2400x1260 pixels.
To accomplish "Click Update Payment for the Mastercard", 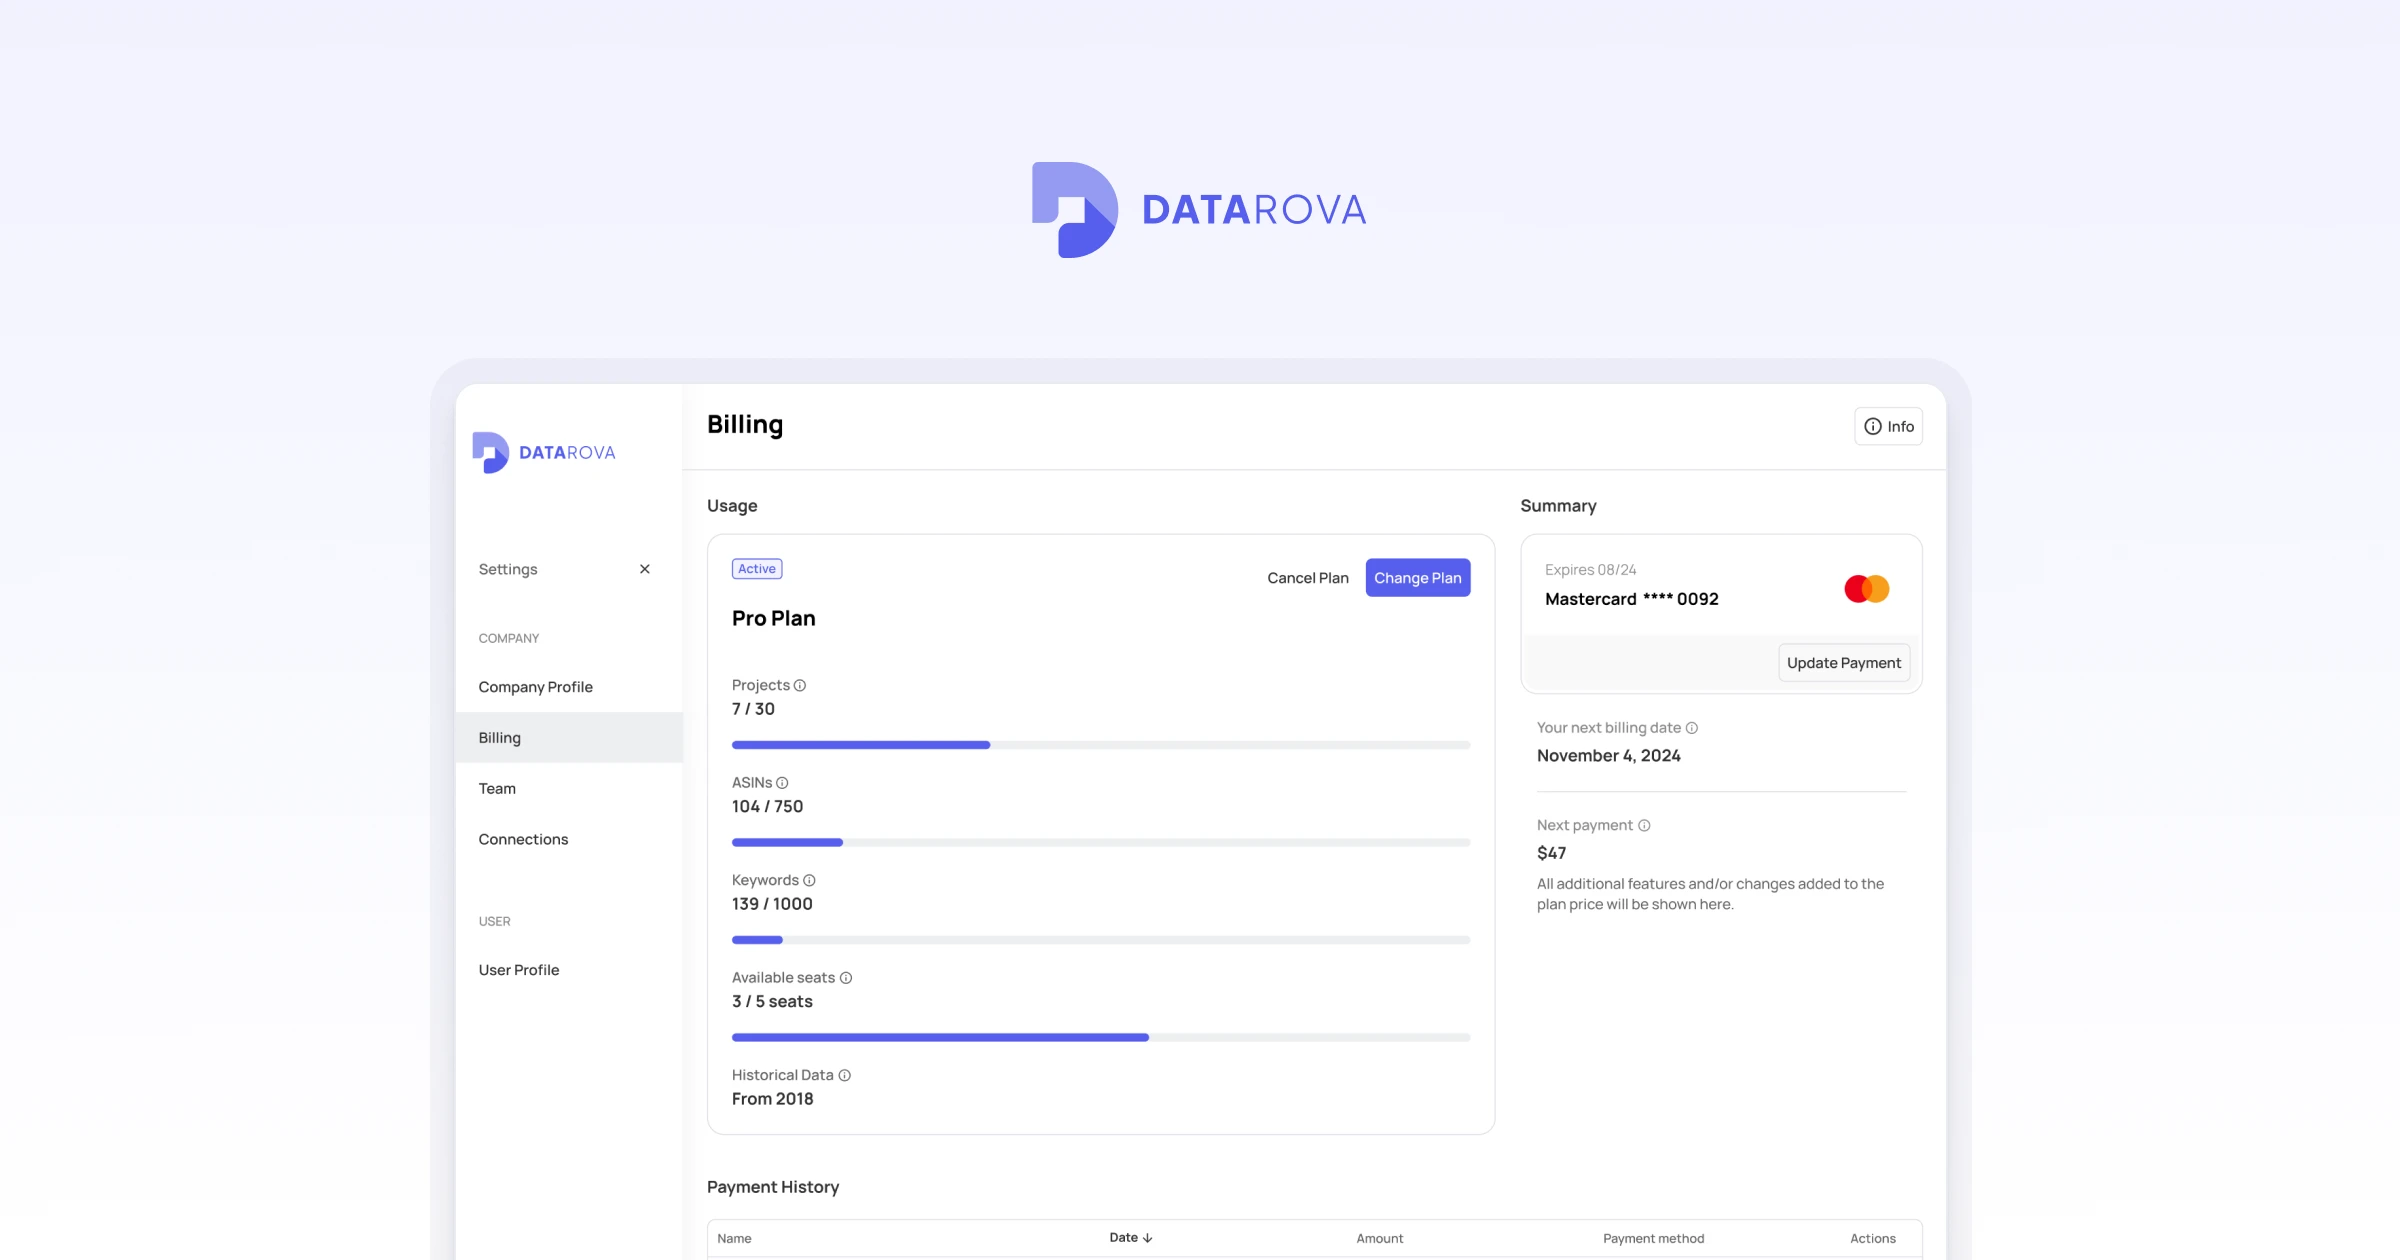I will pyautogui.click(x=1843, y=662).
